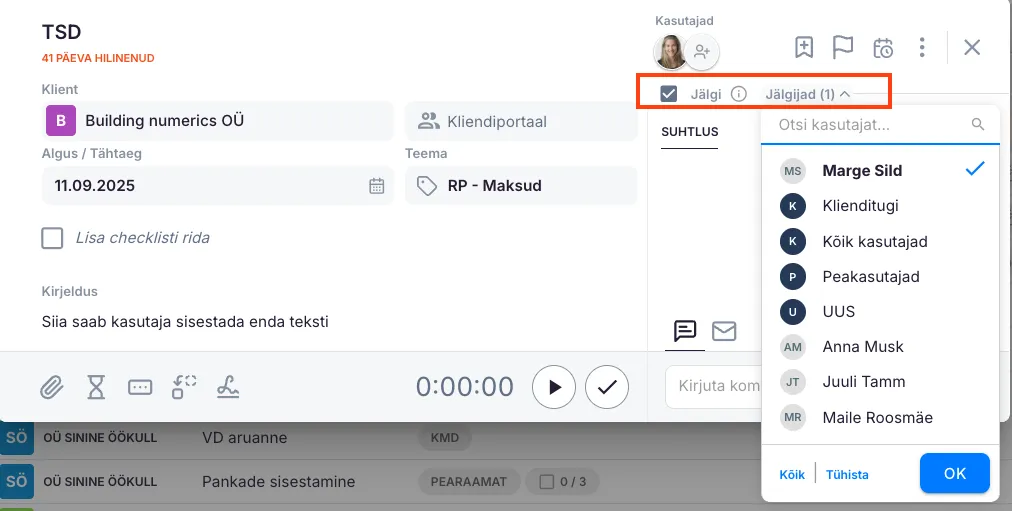1012x511 pixels.
Task: Click the flag icon
Action: pyautogui.click(x=843, y=47)
